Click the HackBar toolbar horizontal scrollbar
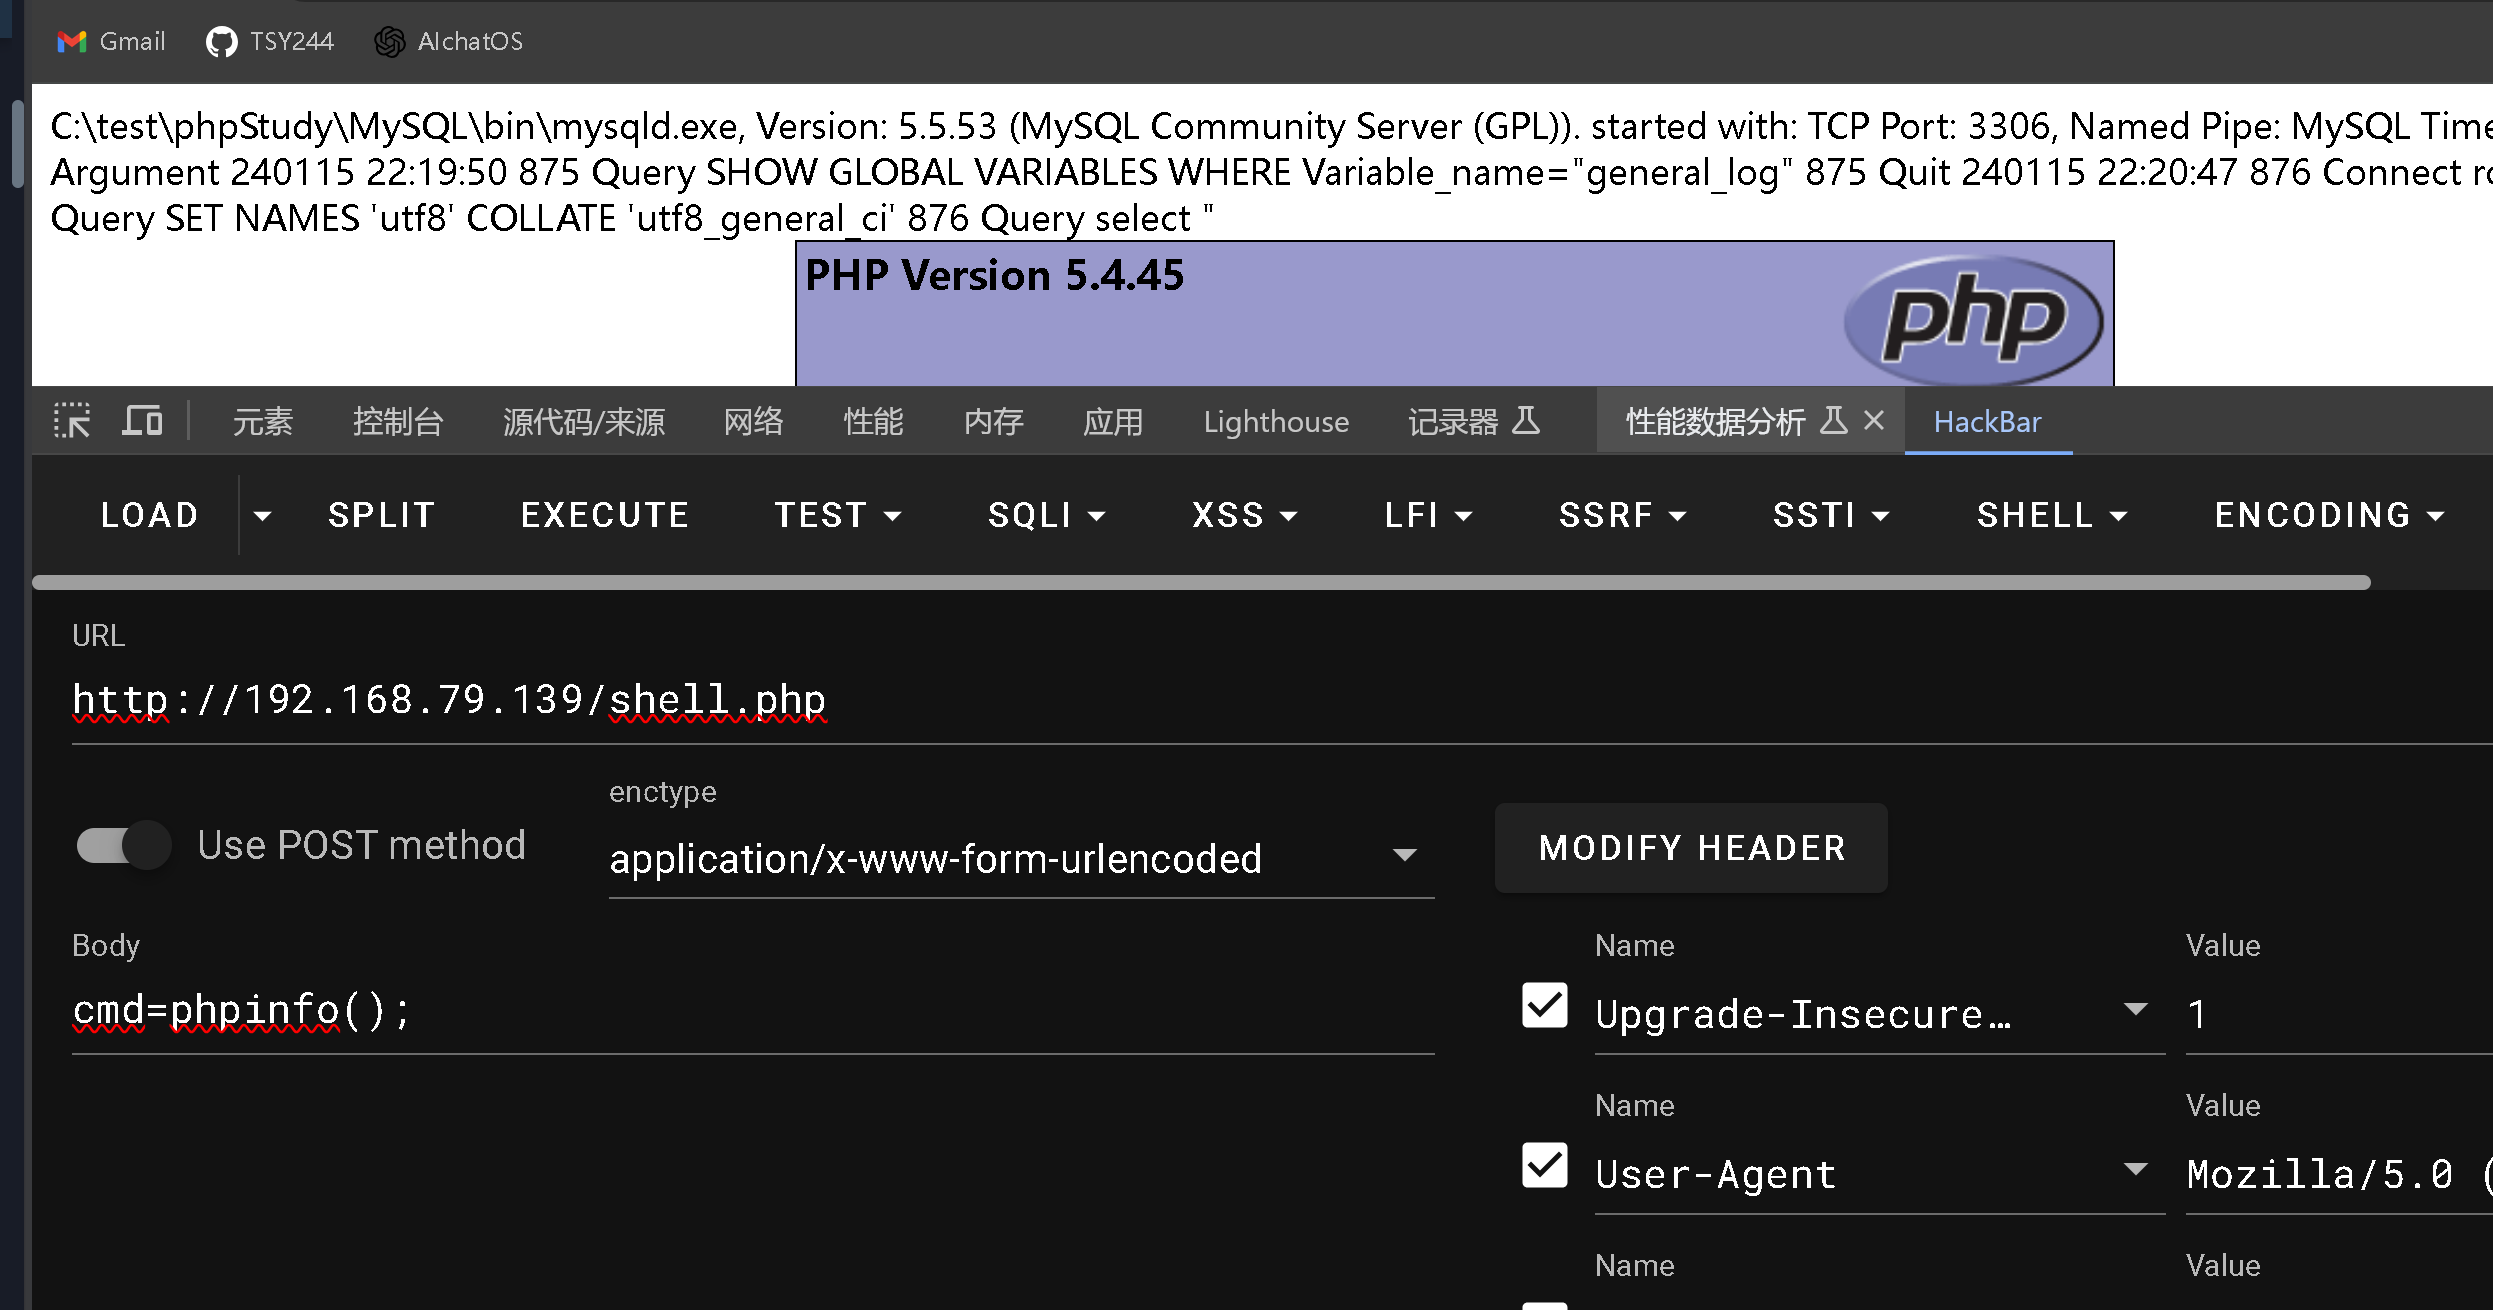Viewport: 2493px width, 1310px height. pos(1200,582)
